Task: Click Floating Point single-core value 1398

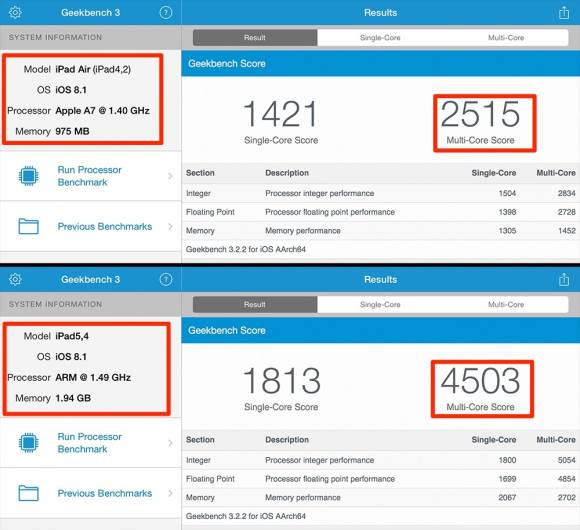Action: click(507, 212)
